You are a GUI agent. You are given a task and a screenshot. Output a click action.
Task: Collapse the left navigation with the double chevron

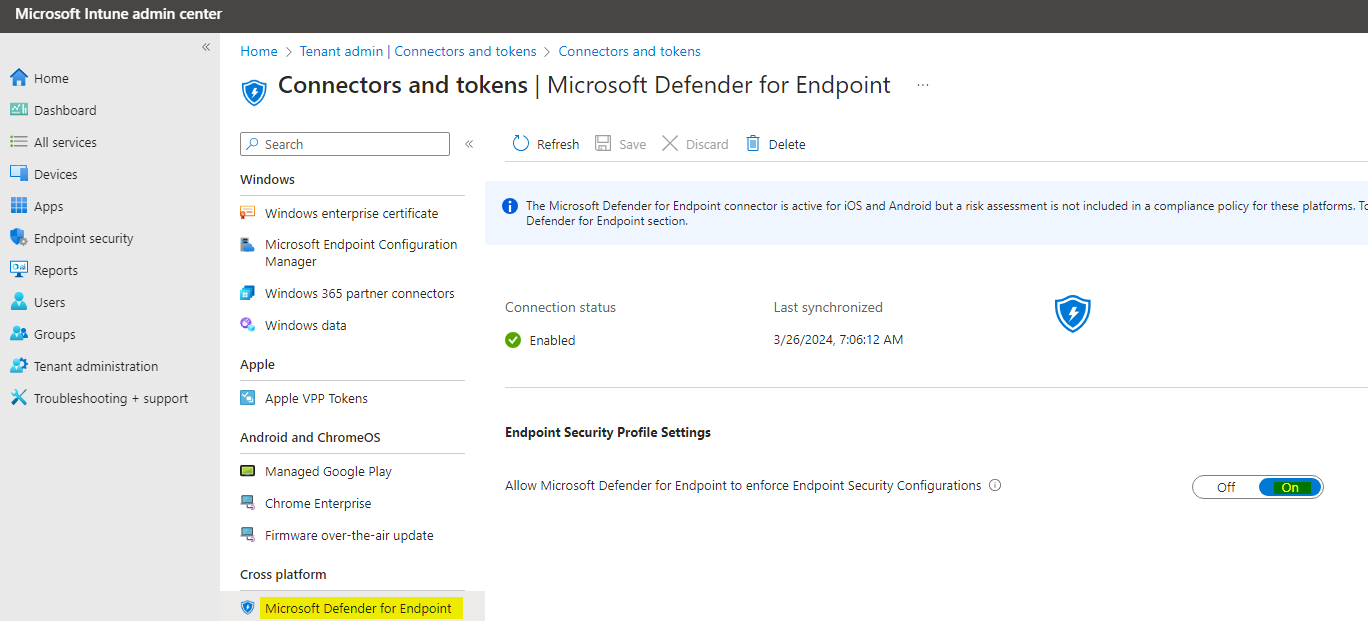[x=206, y=47]
